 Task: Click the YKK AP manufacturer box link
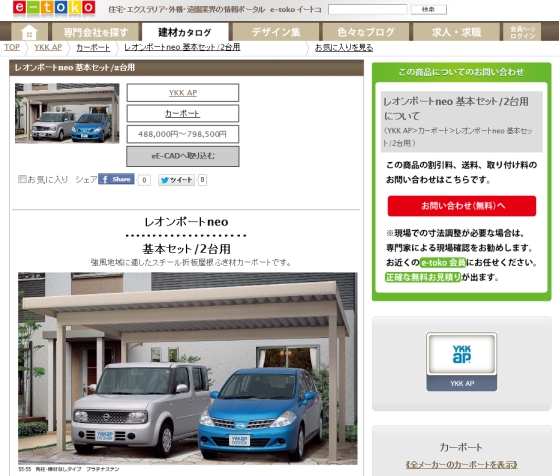pyautogui.click(x=183, y=93)
